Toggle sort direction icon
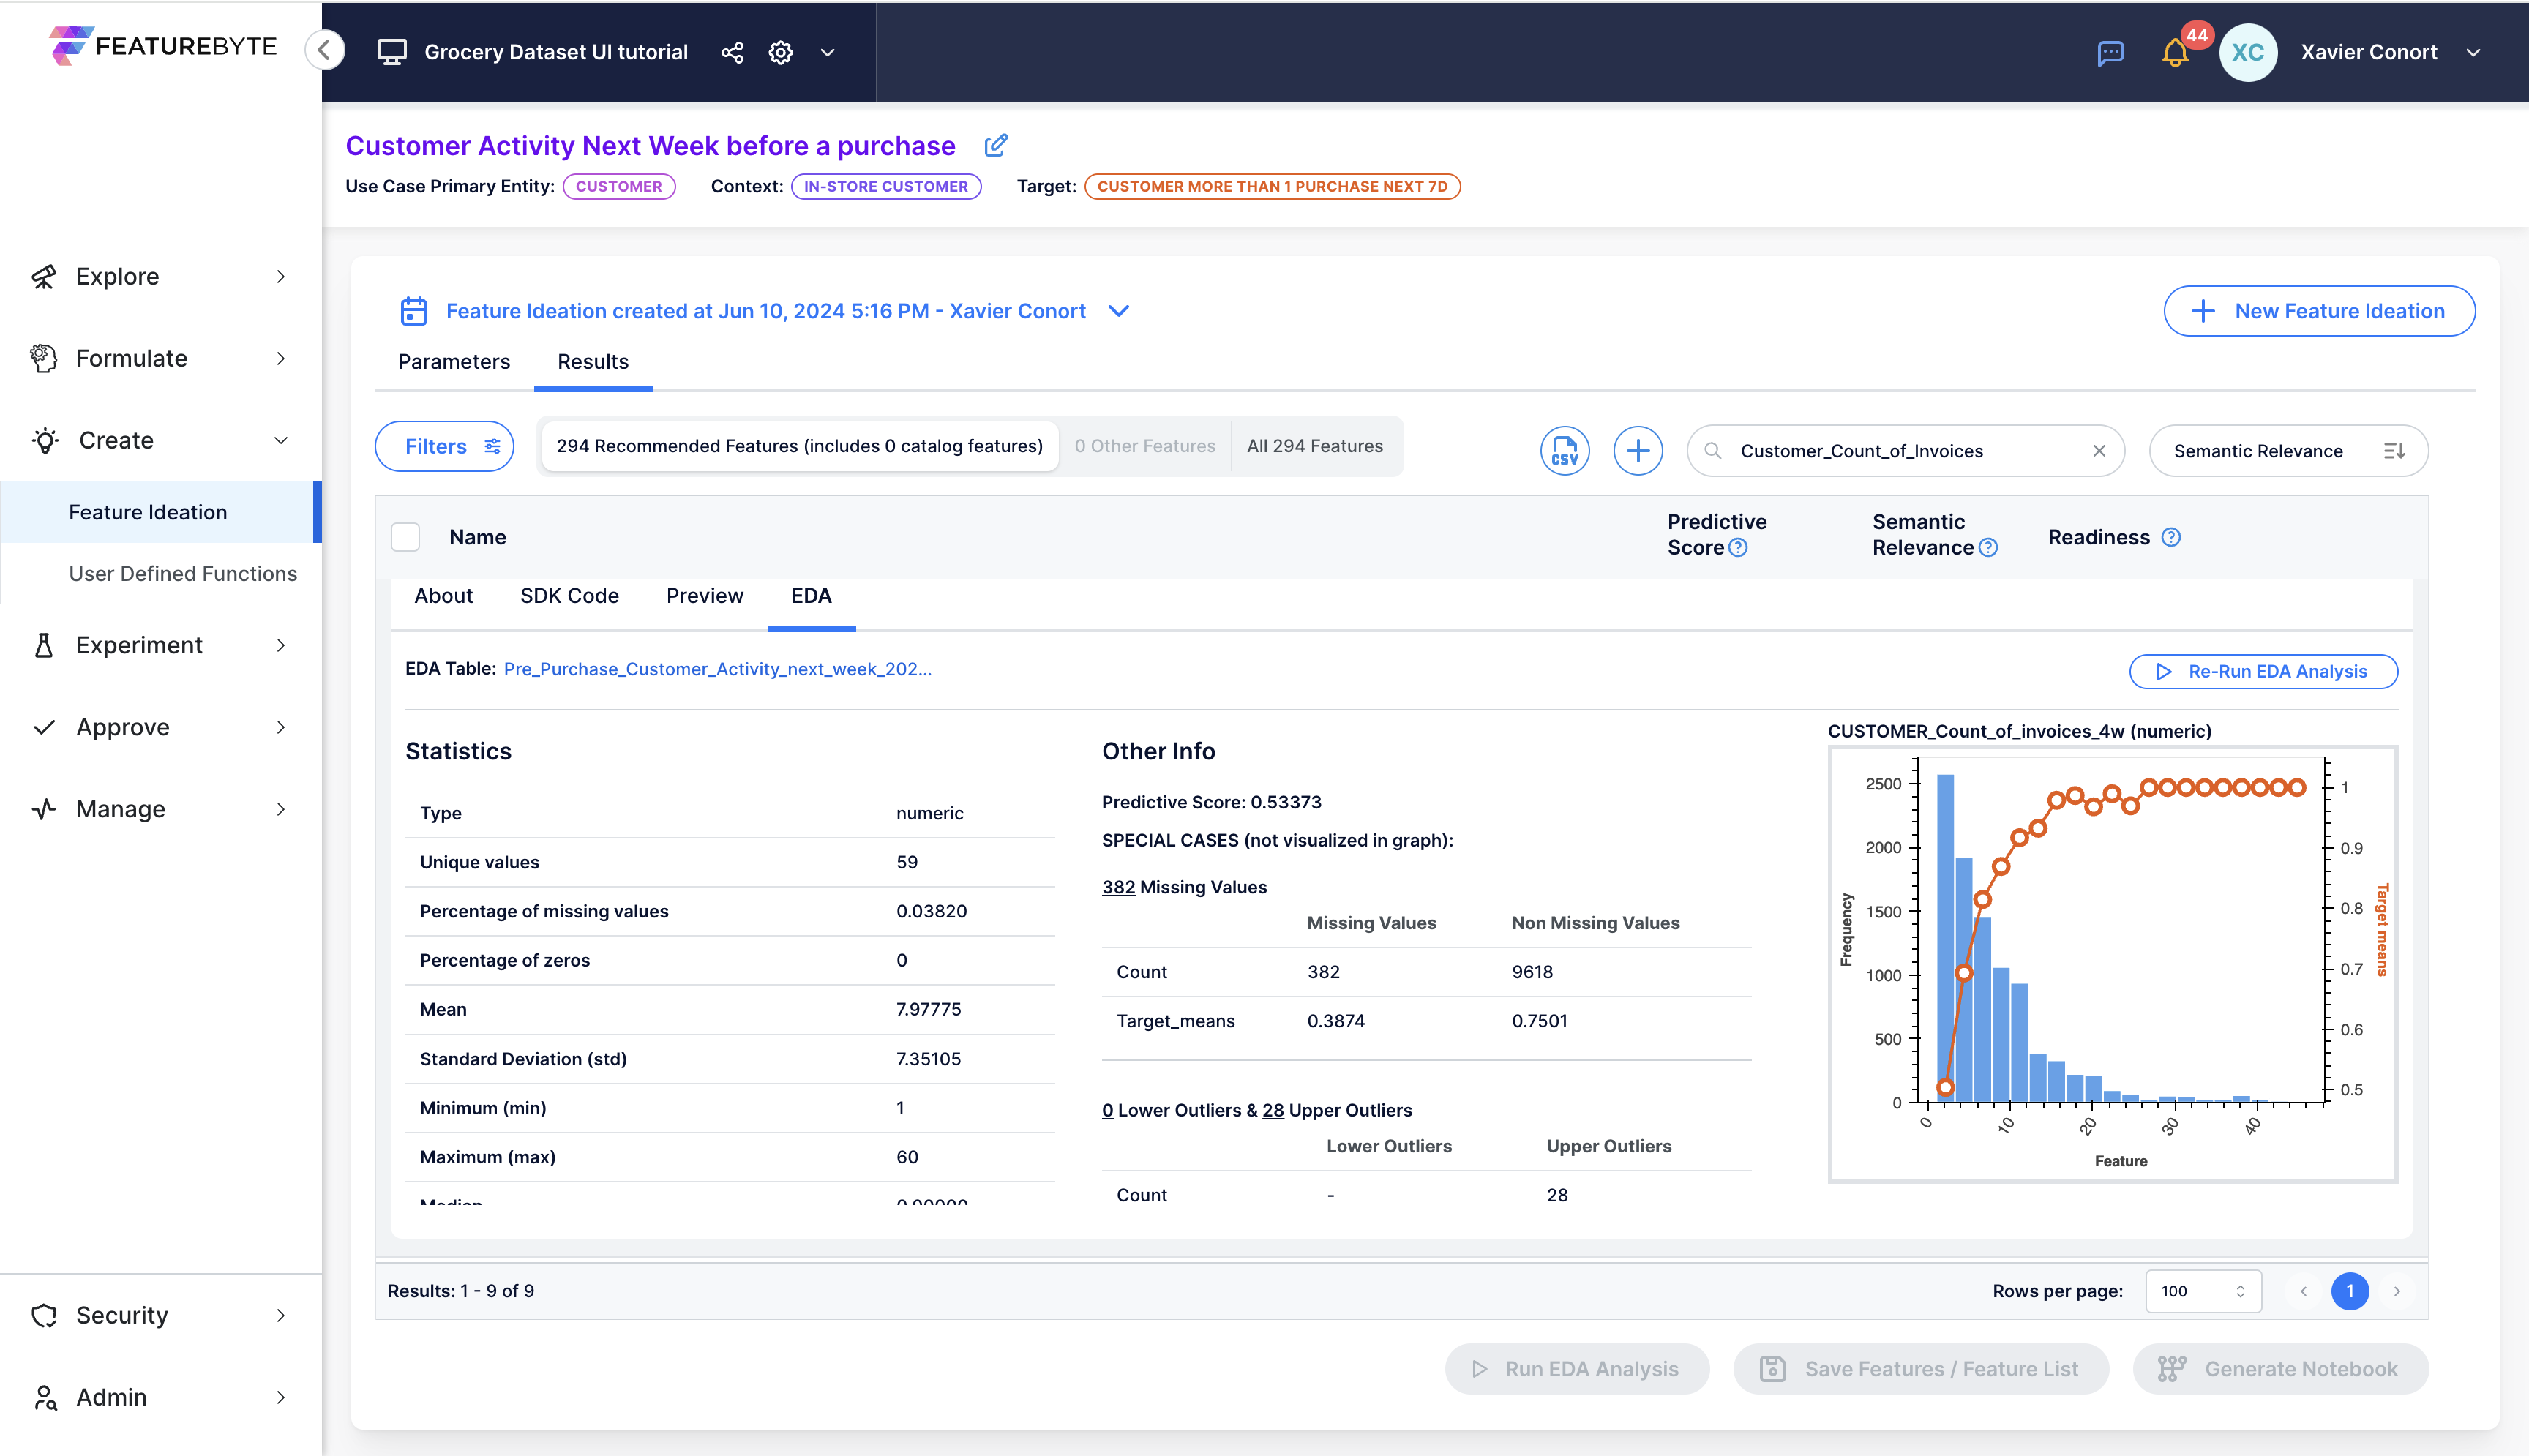This screenshot has height=1456, width=2529. pyautogui.click(x=2394, y=451)
